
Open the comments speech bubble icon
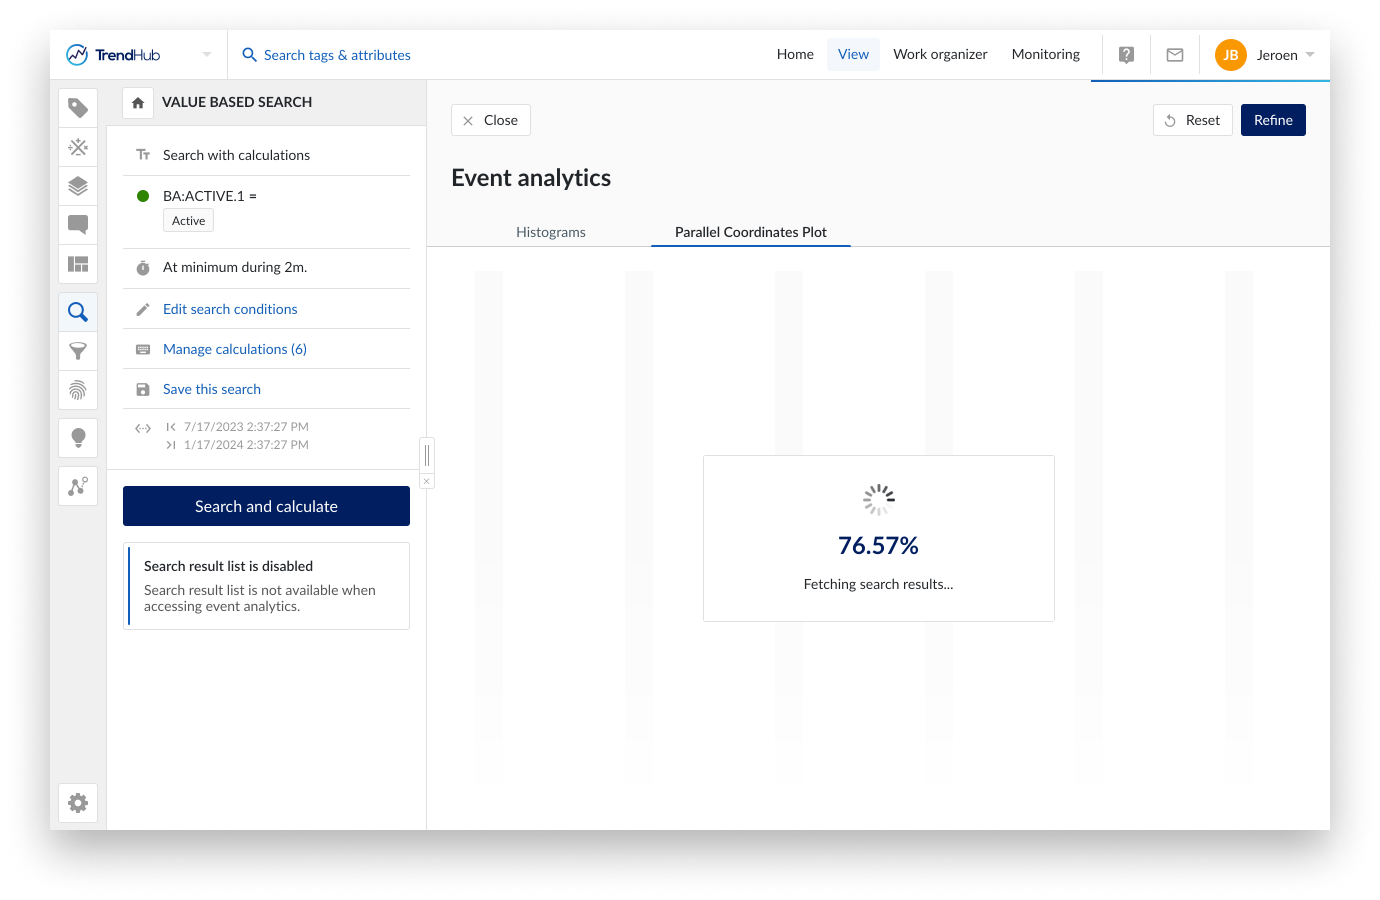(78, 225)
